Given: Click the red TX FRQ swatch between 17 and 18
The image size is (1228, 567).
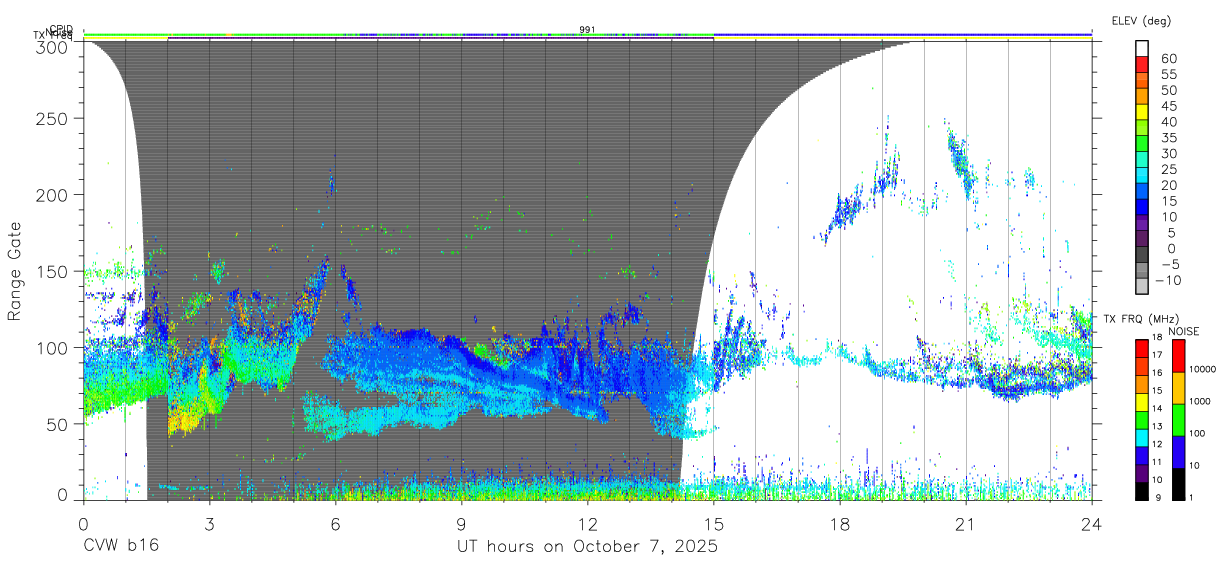Looking at the screenshot, I should (1143, 347).
